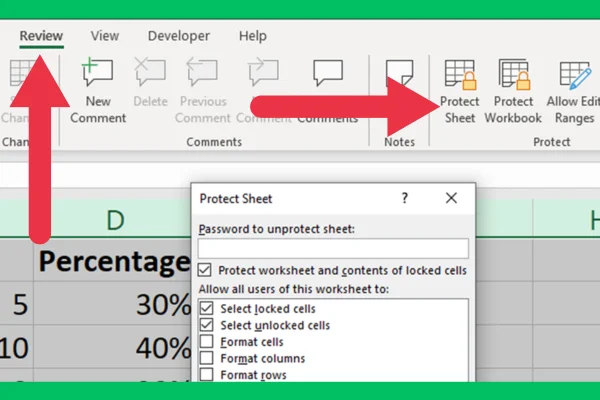The image size is (600, 400).
Task: Click the Protect Sheet dialog help question mark
Action: click(x=404, y=198)
